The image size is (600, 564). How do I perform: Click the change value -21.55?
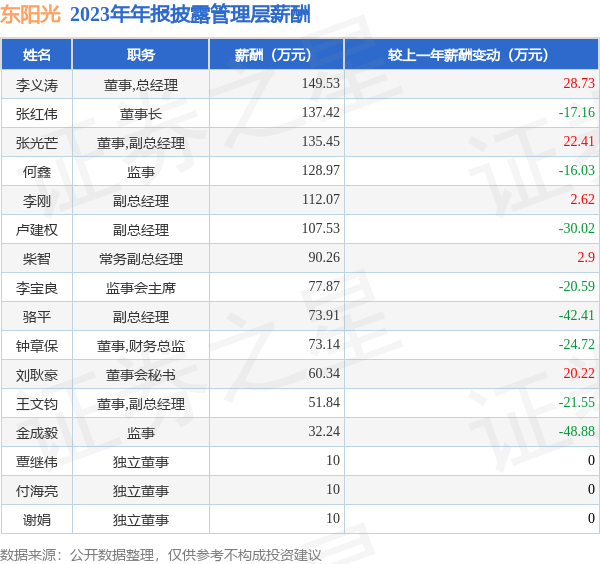pos(577,403)
